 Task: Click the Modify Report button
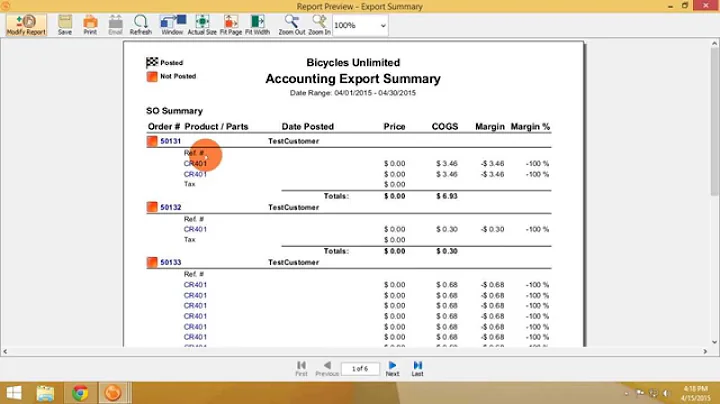coord(26,25)
